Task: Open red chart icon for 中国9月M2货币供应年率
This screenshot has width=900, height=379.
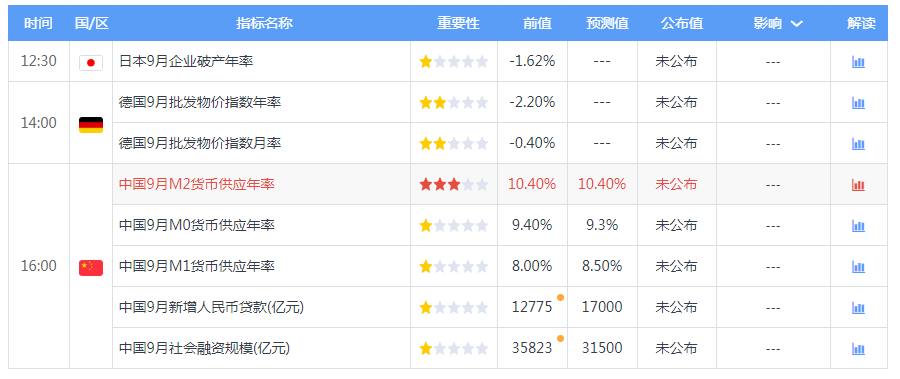Action: pos(858,185)
